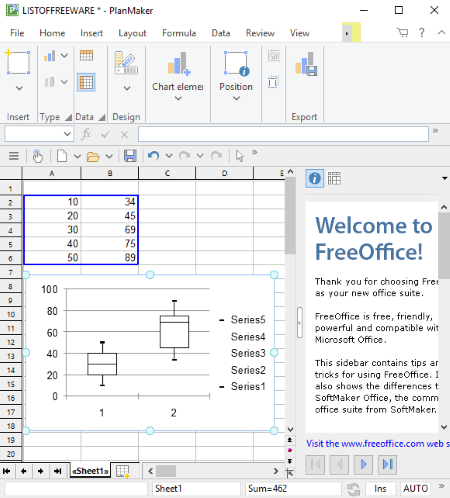Click the new document icon
Image resolution: width=450 pixels, height=498 pixels.
(x=62, y=156)
